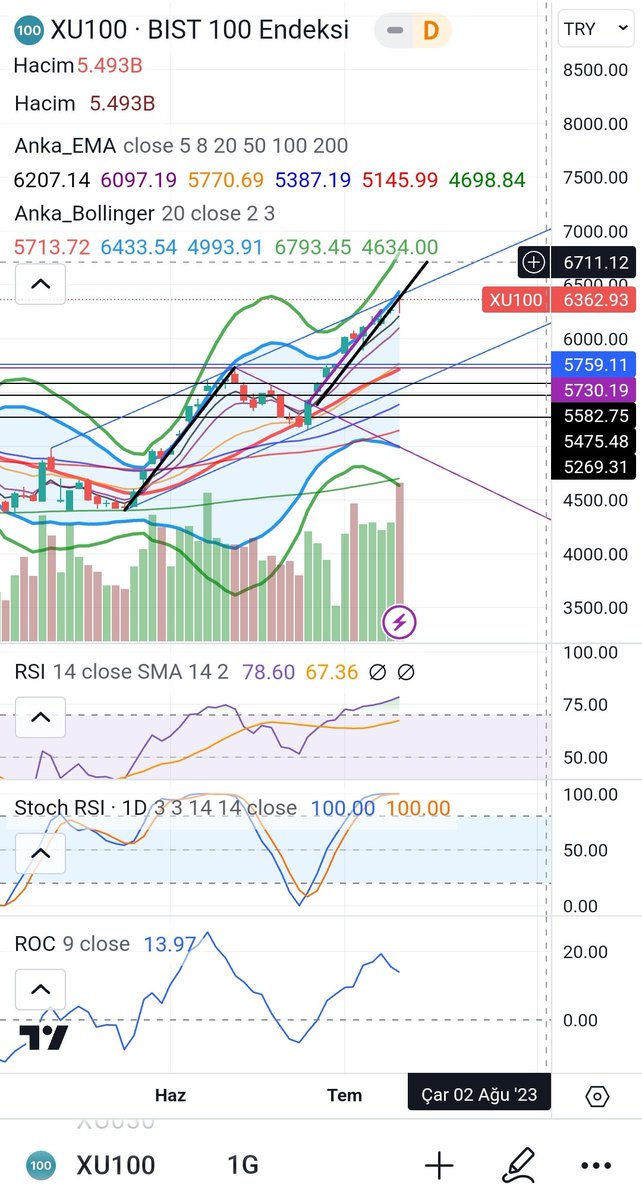Click the blue EMA value 5387.19
Viewport: 642px width, 1200px height.
[313, 181]
